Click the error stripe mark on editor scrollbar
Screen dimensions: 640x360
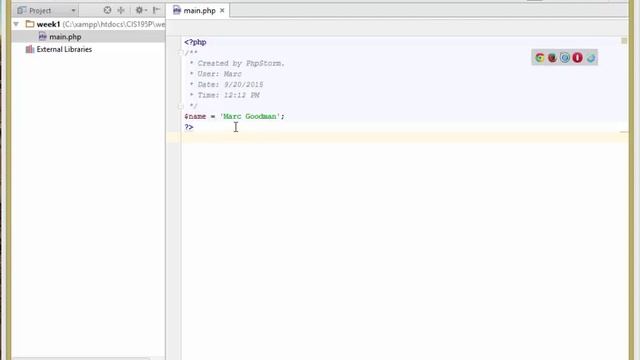(x=624, y=132)
